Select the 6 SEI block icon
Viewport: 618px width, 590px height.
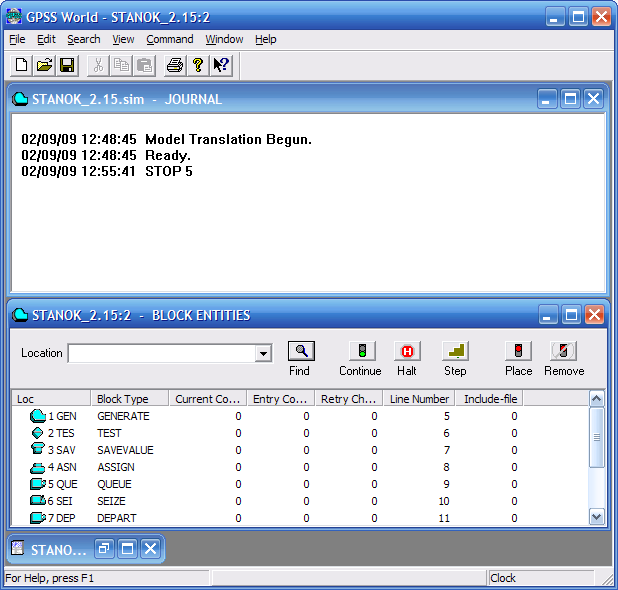tap(38, 501)
